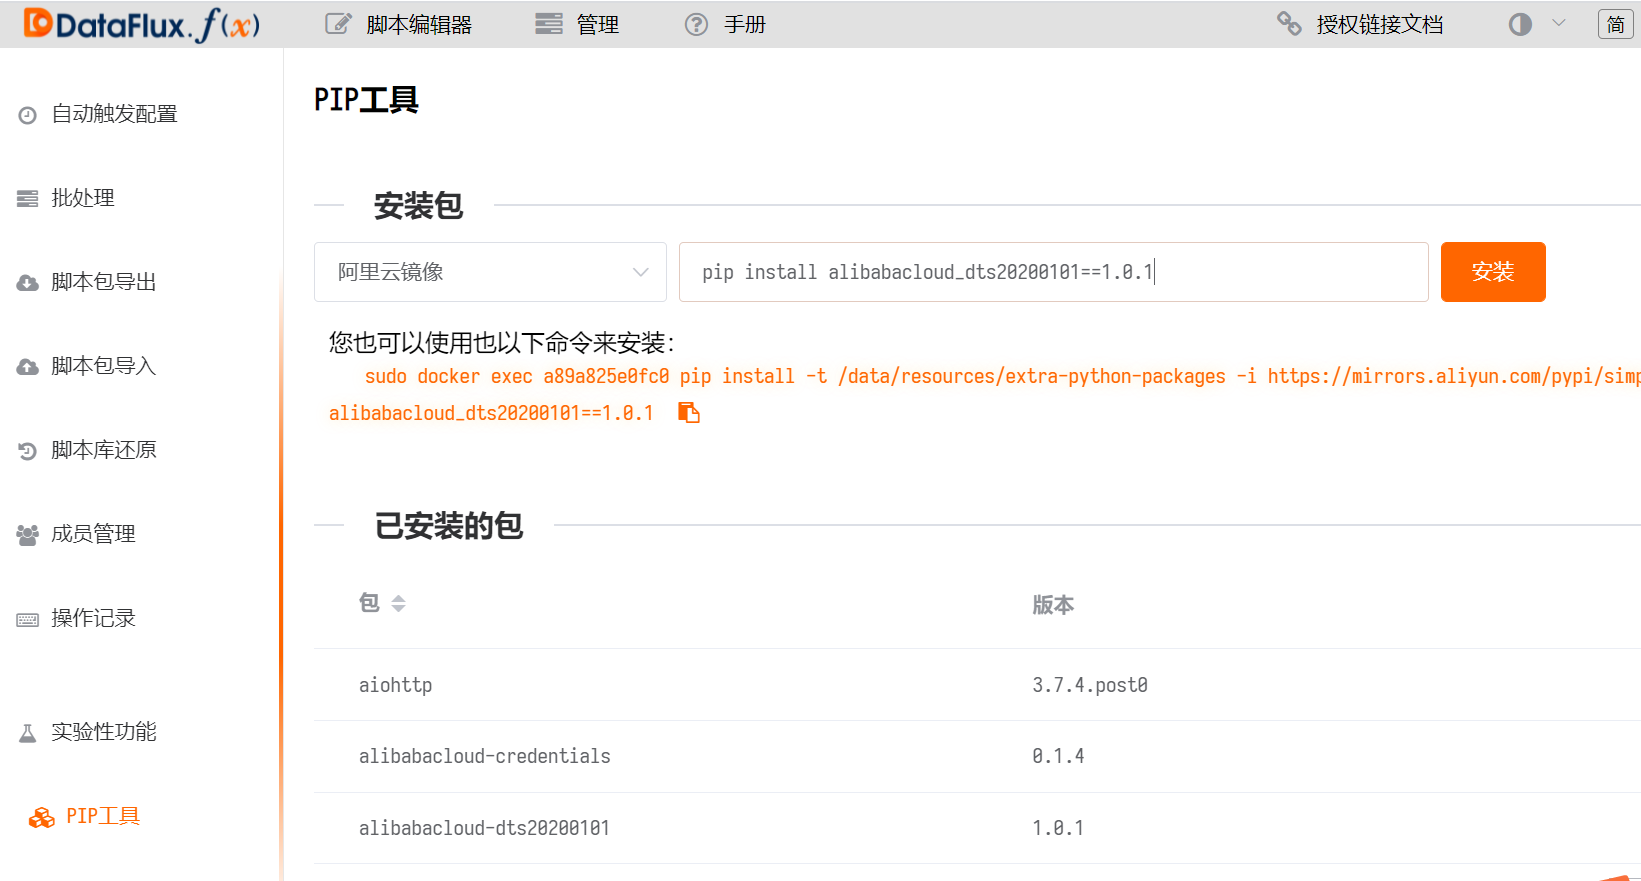
Task: Click version 0.1.4 cell
Action: tap(1058, 756)
